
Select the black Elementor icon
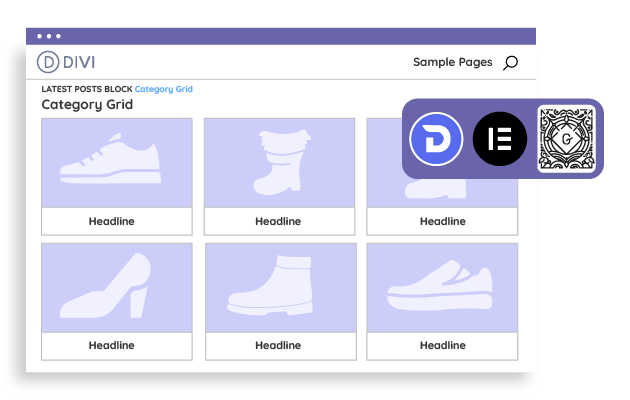(x=499, y=139)
